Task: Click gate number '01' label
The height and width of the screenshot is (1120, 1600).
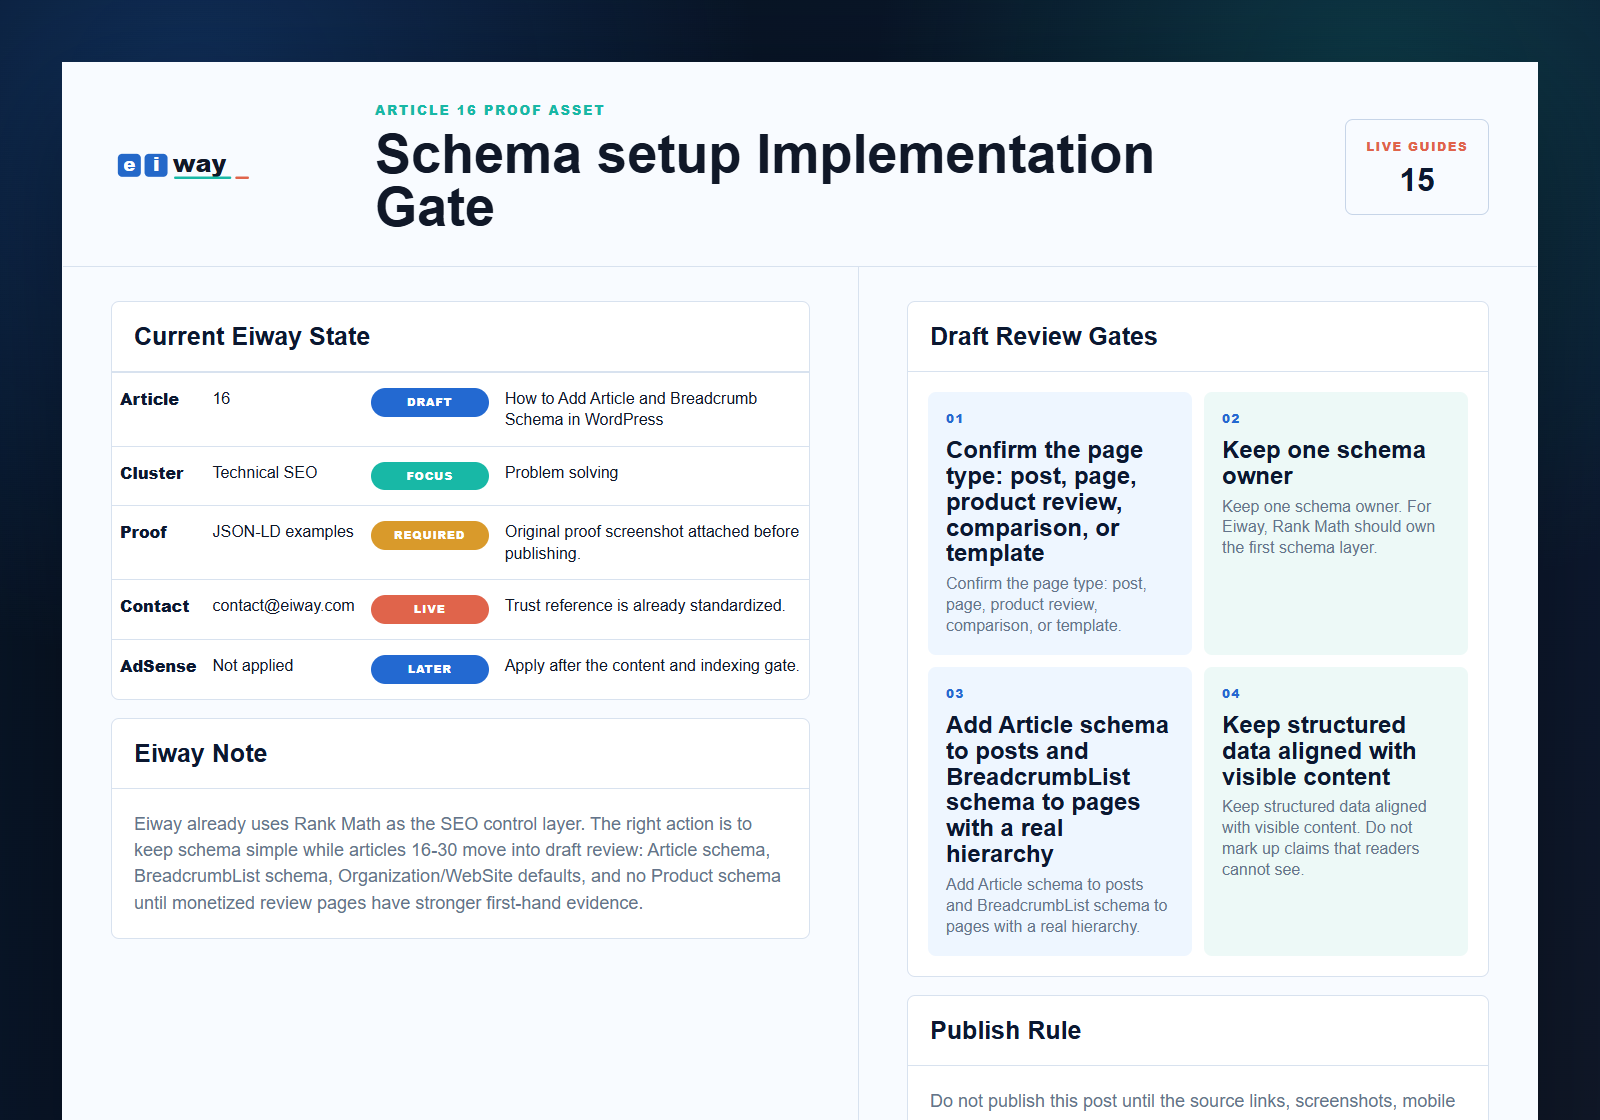Action: point(954,419)
